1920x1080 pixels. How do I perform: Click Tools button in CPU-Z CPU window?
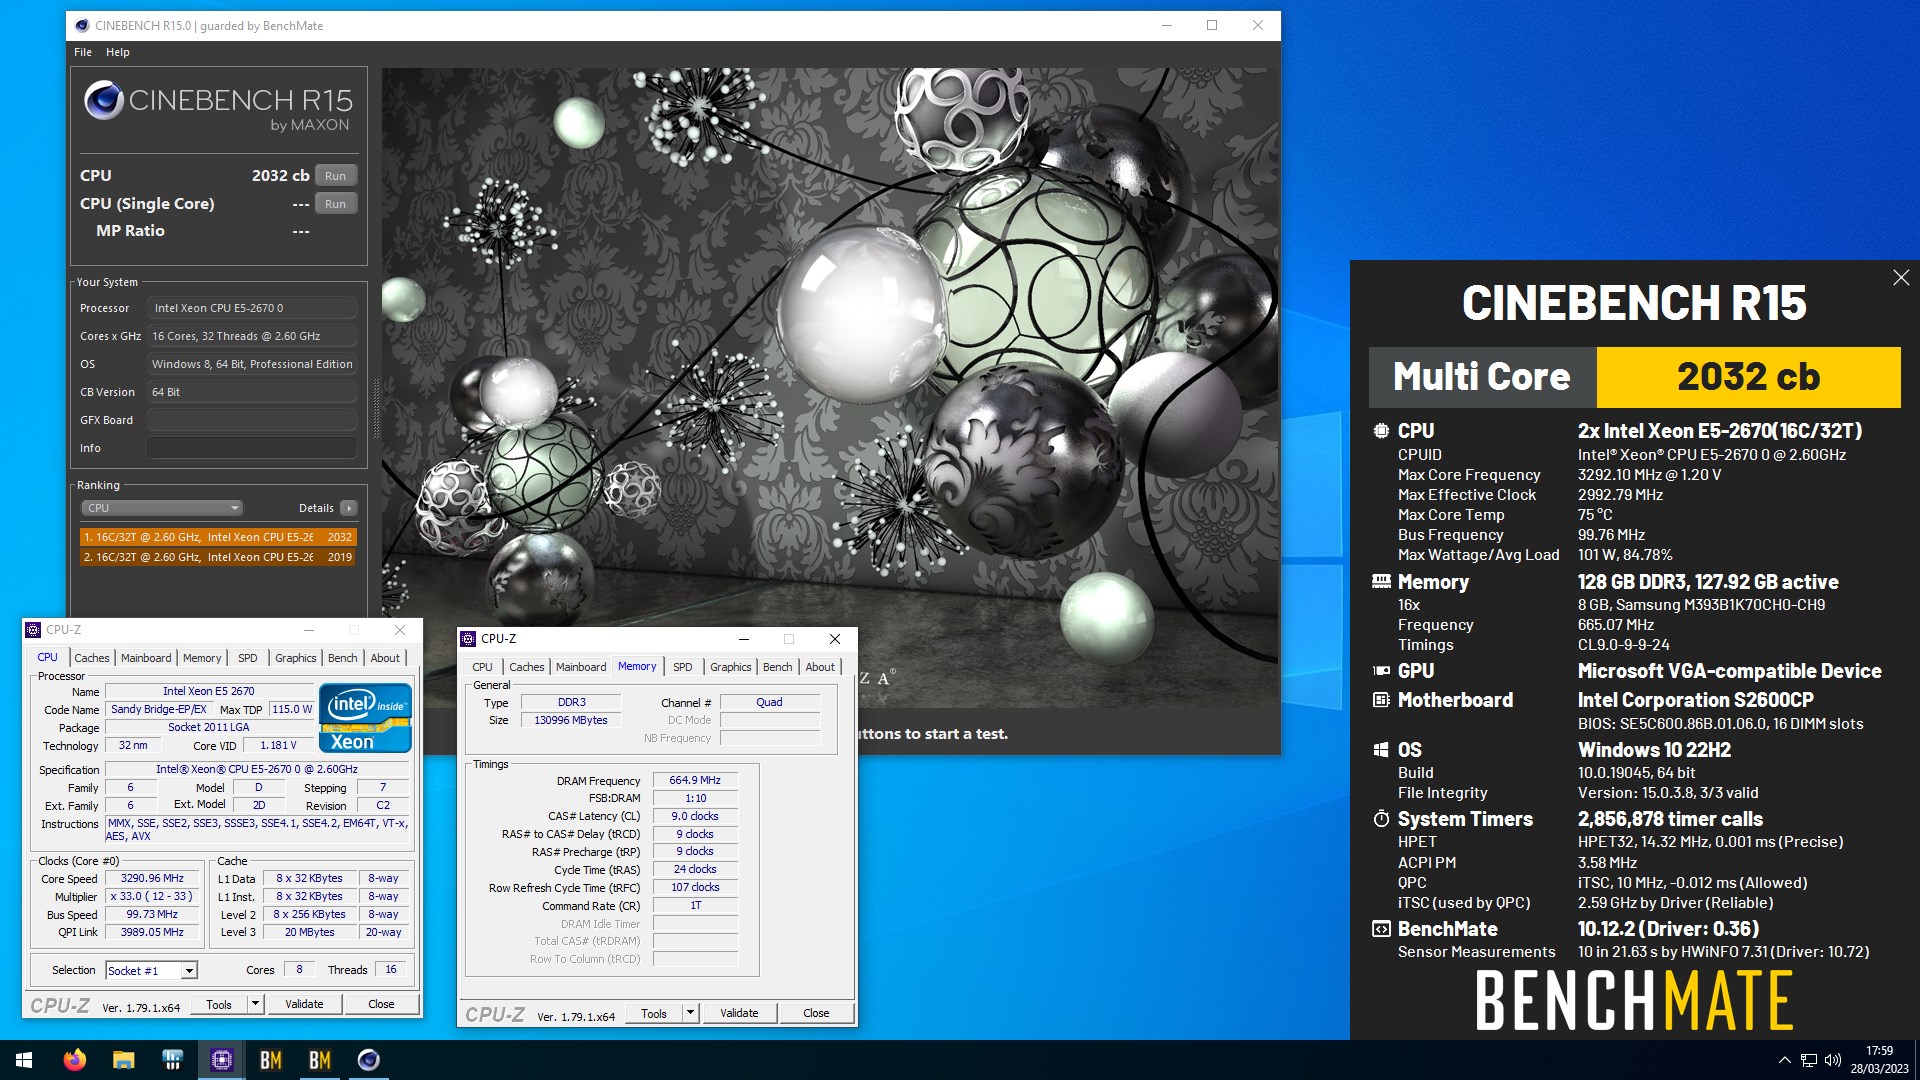point(219,1005)
